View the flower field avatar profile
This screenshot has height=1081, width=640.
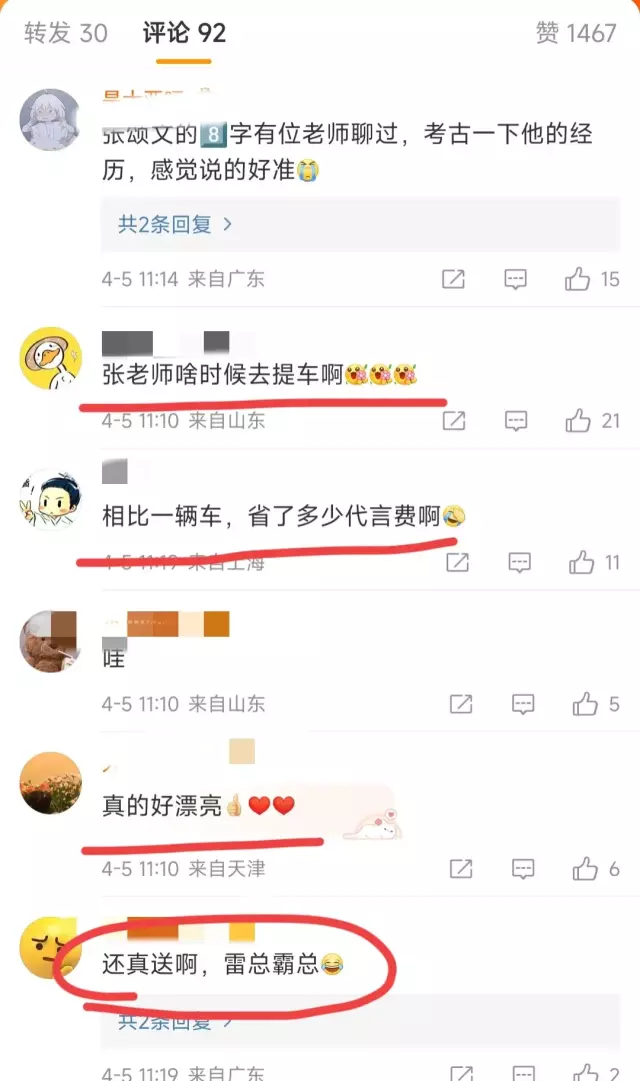coord(50,782)
